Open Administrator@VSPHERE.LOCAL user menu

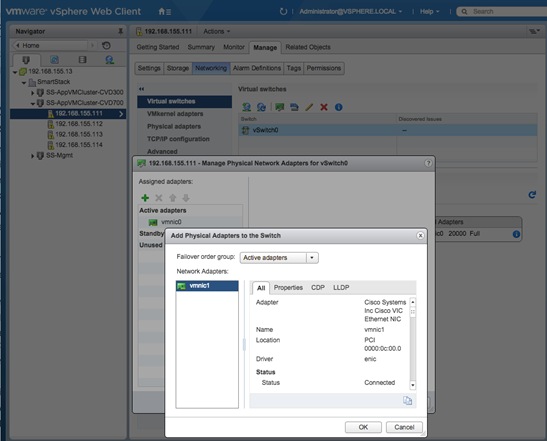pyautogui.click(x=351, y=12)
